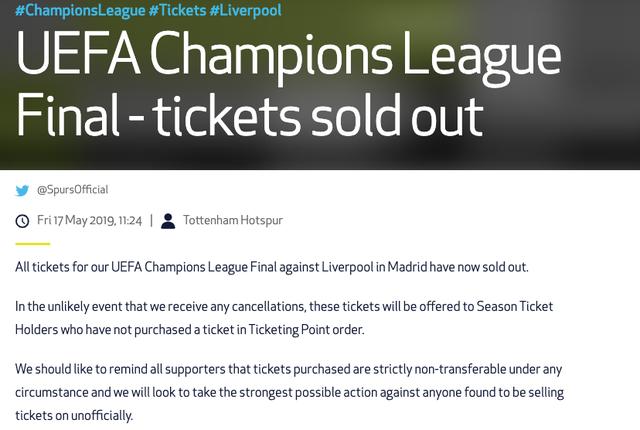Click the yellow divider line under date
640x430 pixels.
tap(33, 244)
